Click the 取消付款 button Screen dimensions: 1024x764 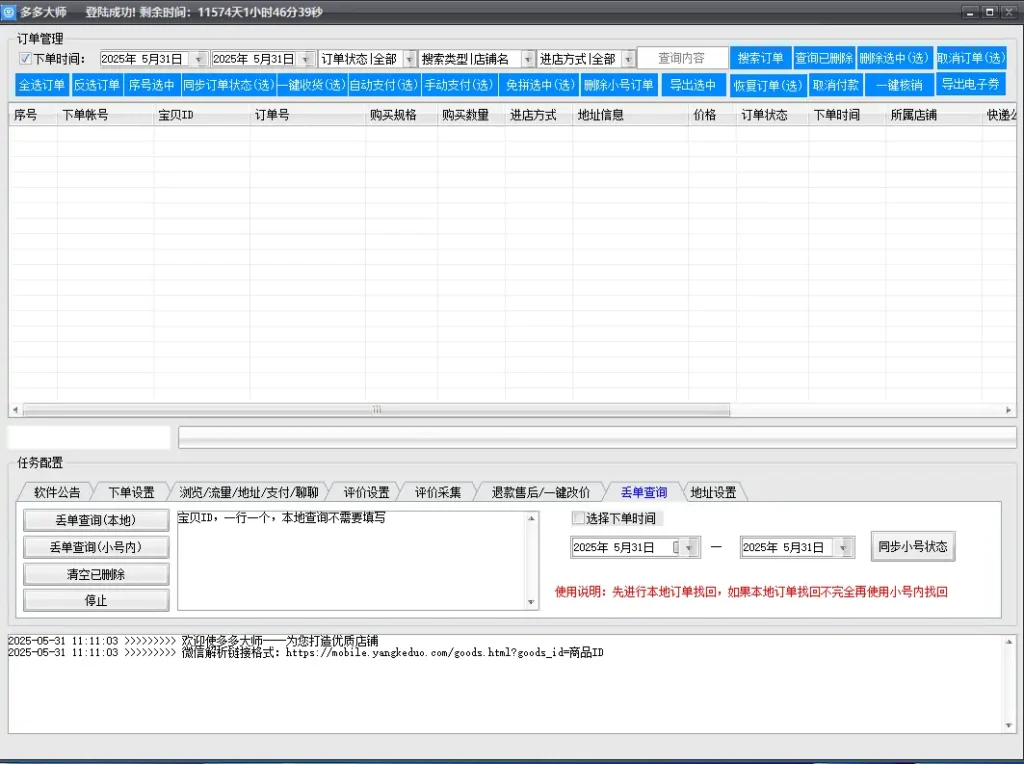click(x=835, y=85)
